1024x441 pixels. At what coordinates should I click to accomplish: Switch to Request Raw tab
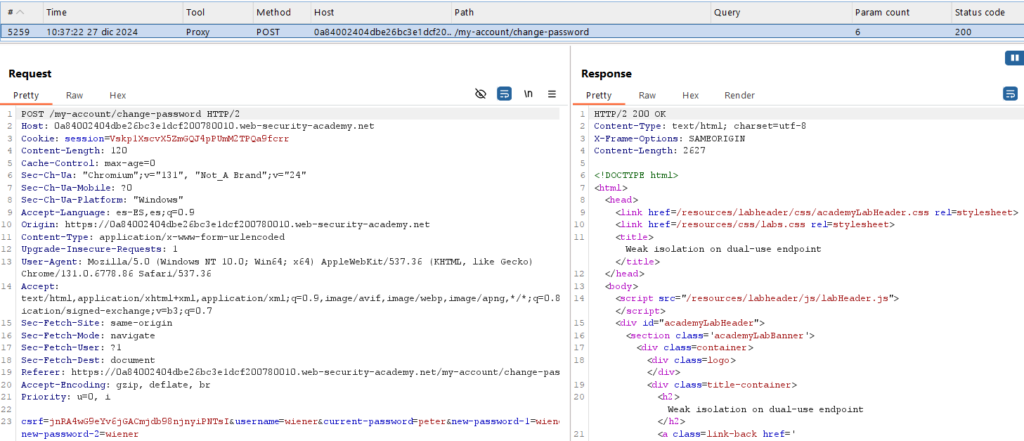pos(74,95)
